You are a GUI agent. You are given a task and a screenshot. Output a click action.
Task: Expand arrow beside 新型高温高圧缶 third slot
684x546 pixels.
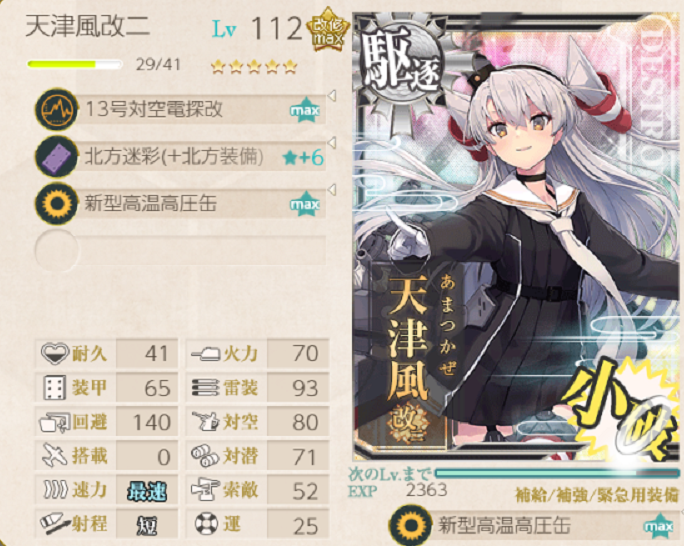coord(332,190)
